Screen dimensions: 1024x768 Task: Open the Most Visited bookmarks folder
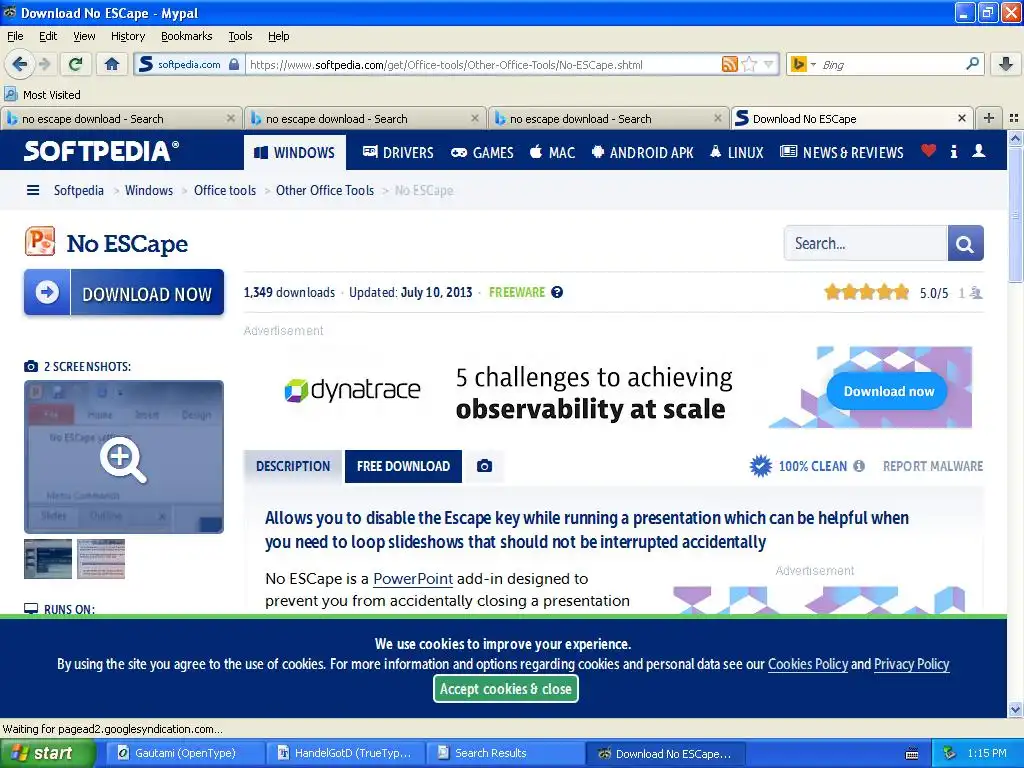click(x=43, y=95)
